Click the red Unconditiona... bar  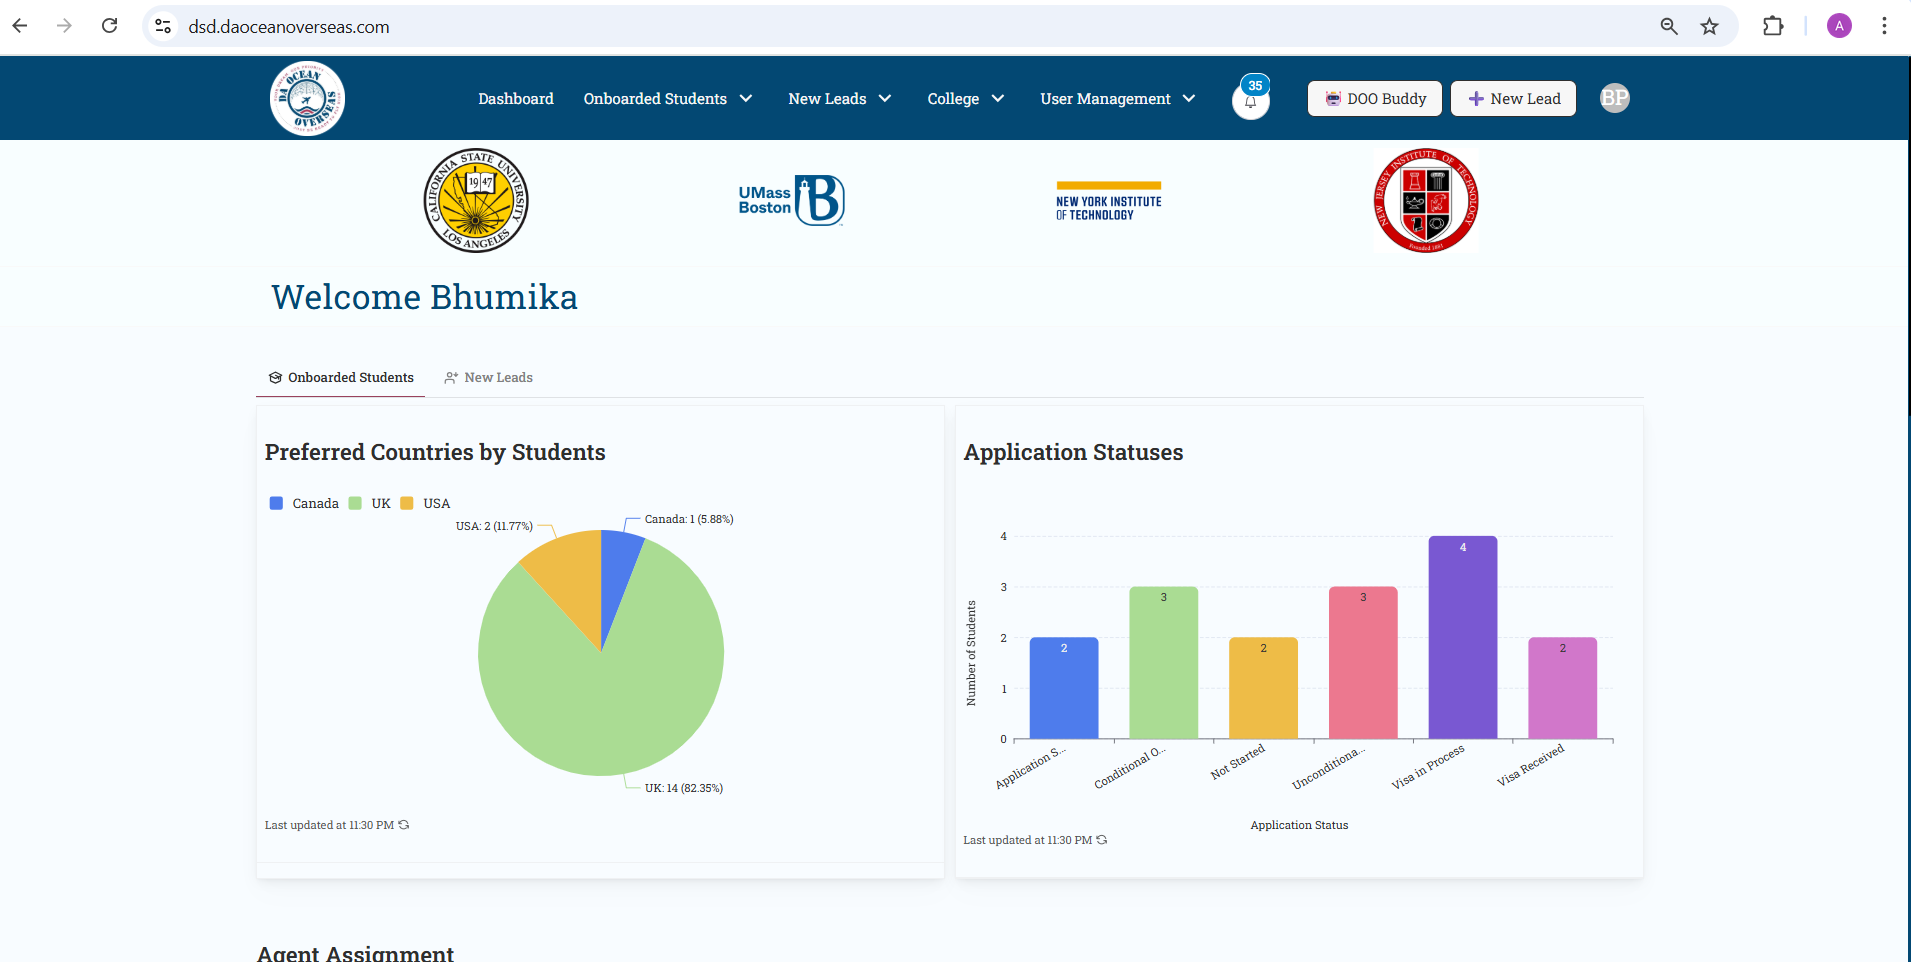(x=1363, y=663)
